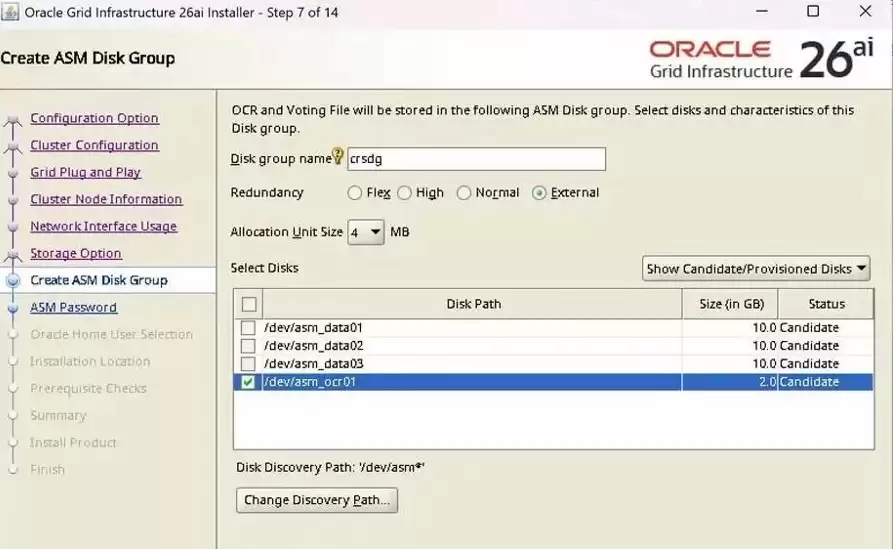Open the Allocation Unit Size dropdown

coord(366,232)
